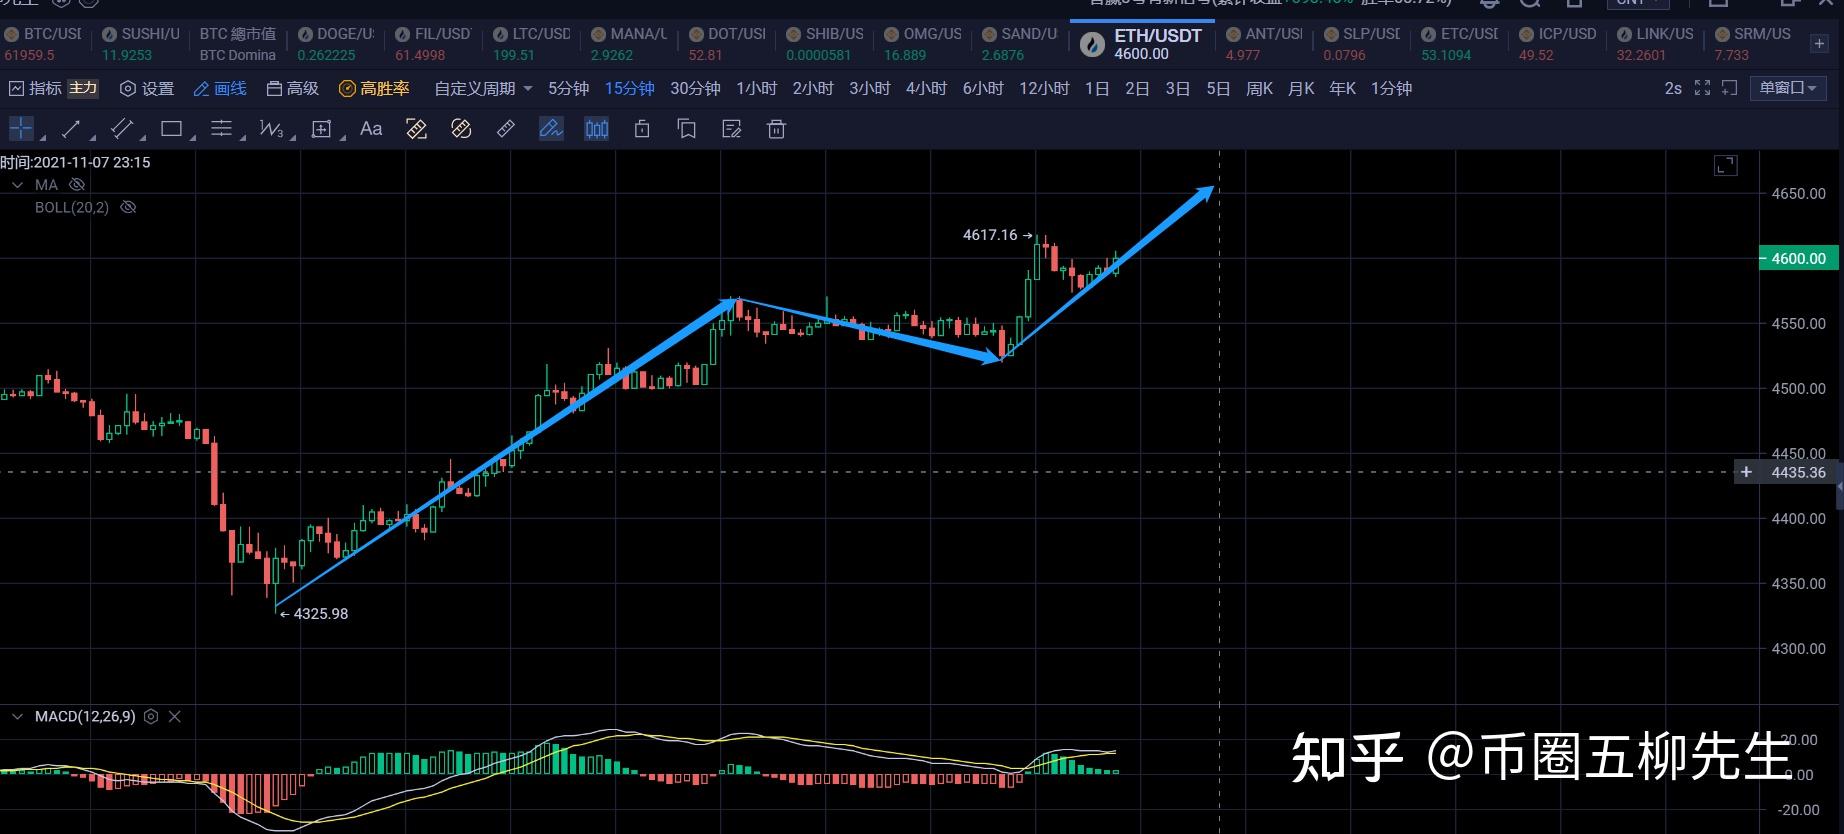Expand W3 wave tool options arrow
This screenshot has height=834, width=1844.
tap(293, 136)
